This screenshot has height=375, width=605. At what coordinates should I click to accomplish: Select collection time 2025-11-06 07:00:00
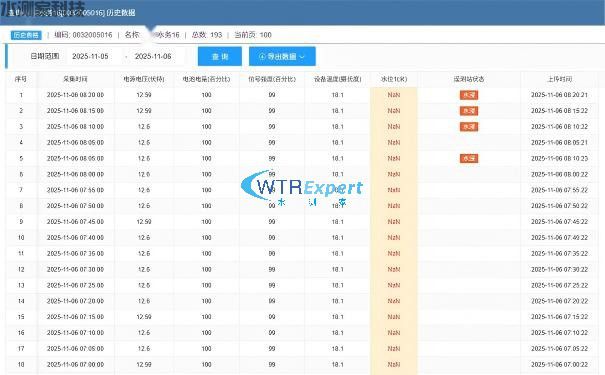point(75,365)
